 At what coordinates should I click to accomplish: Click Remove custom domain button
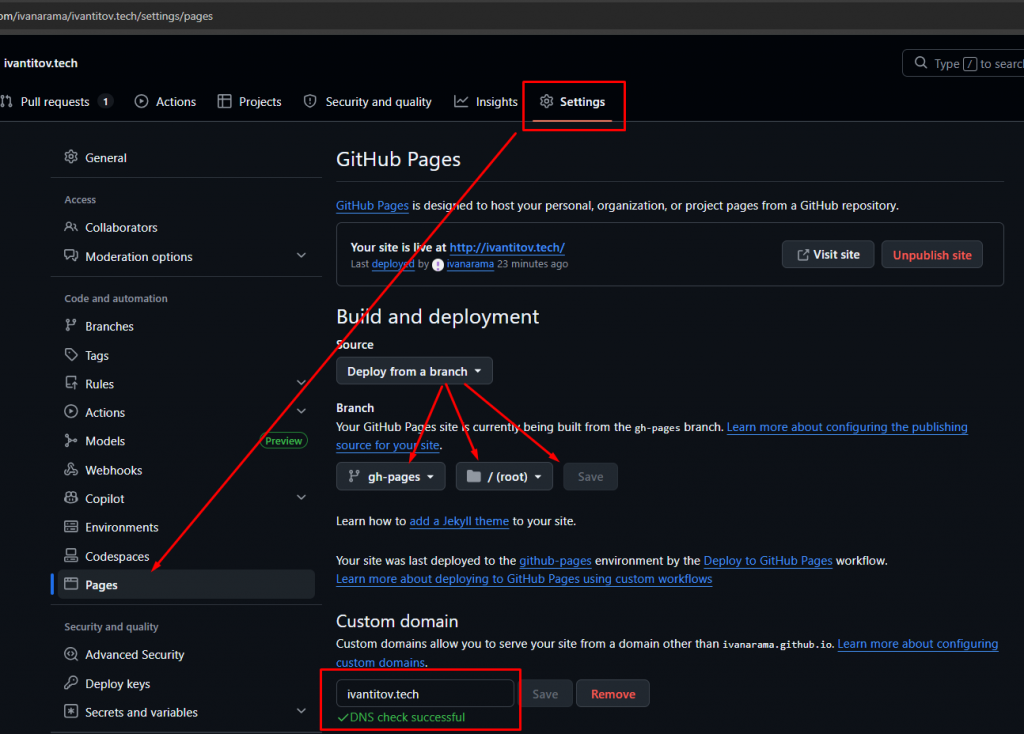(613, 694)
